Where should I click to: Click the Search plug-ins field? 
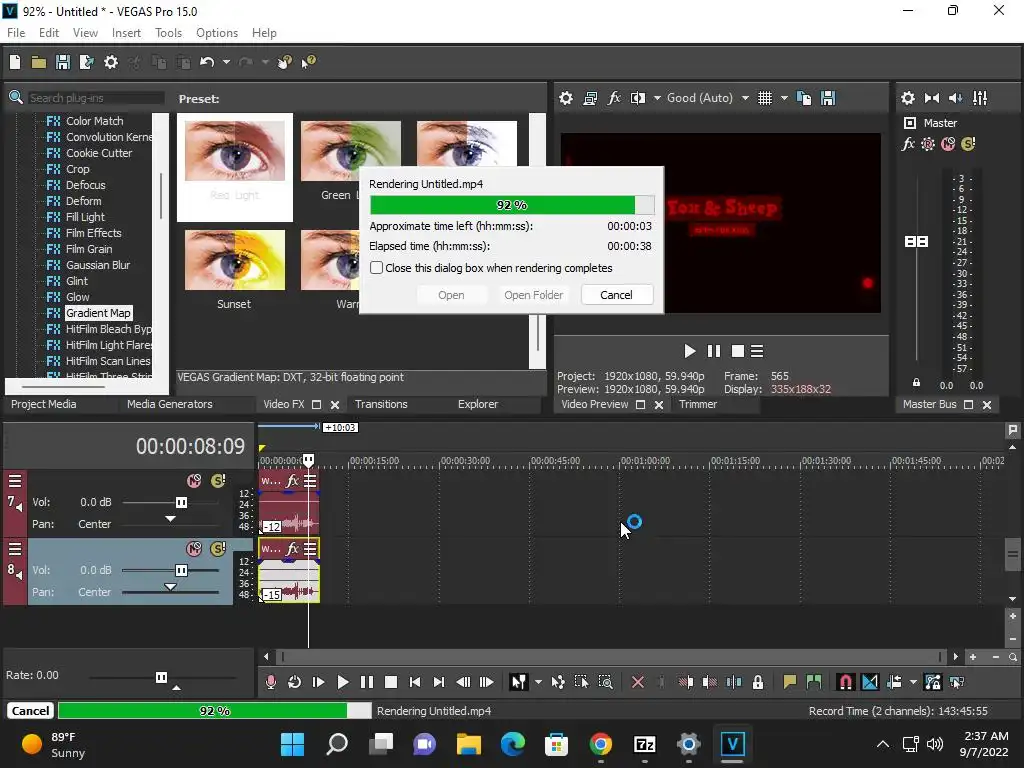click(x=96, y=98)
